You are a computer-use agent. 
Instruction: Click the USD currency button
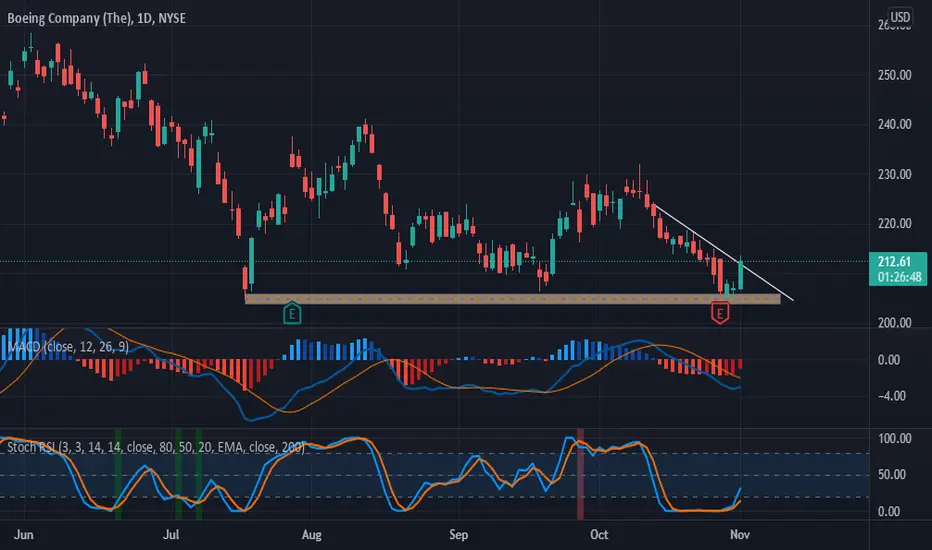[900, 17]
